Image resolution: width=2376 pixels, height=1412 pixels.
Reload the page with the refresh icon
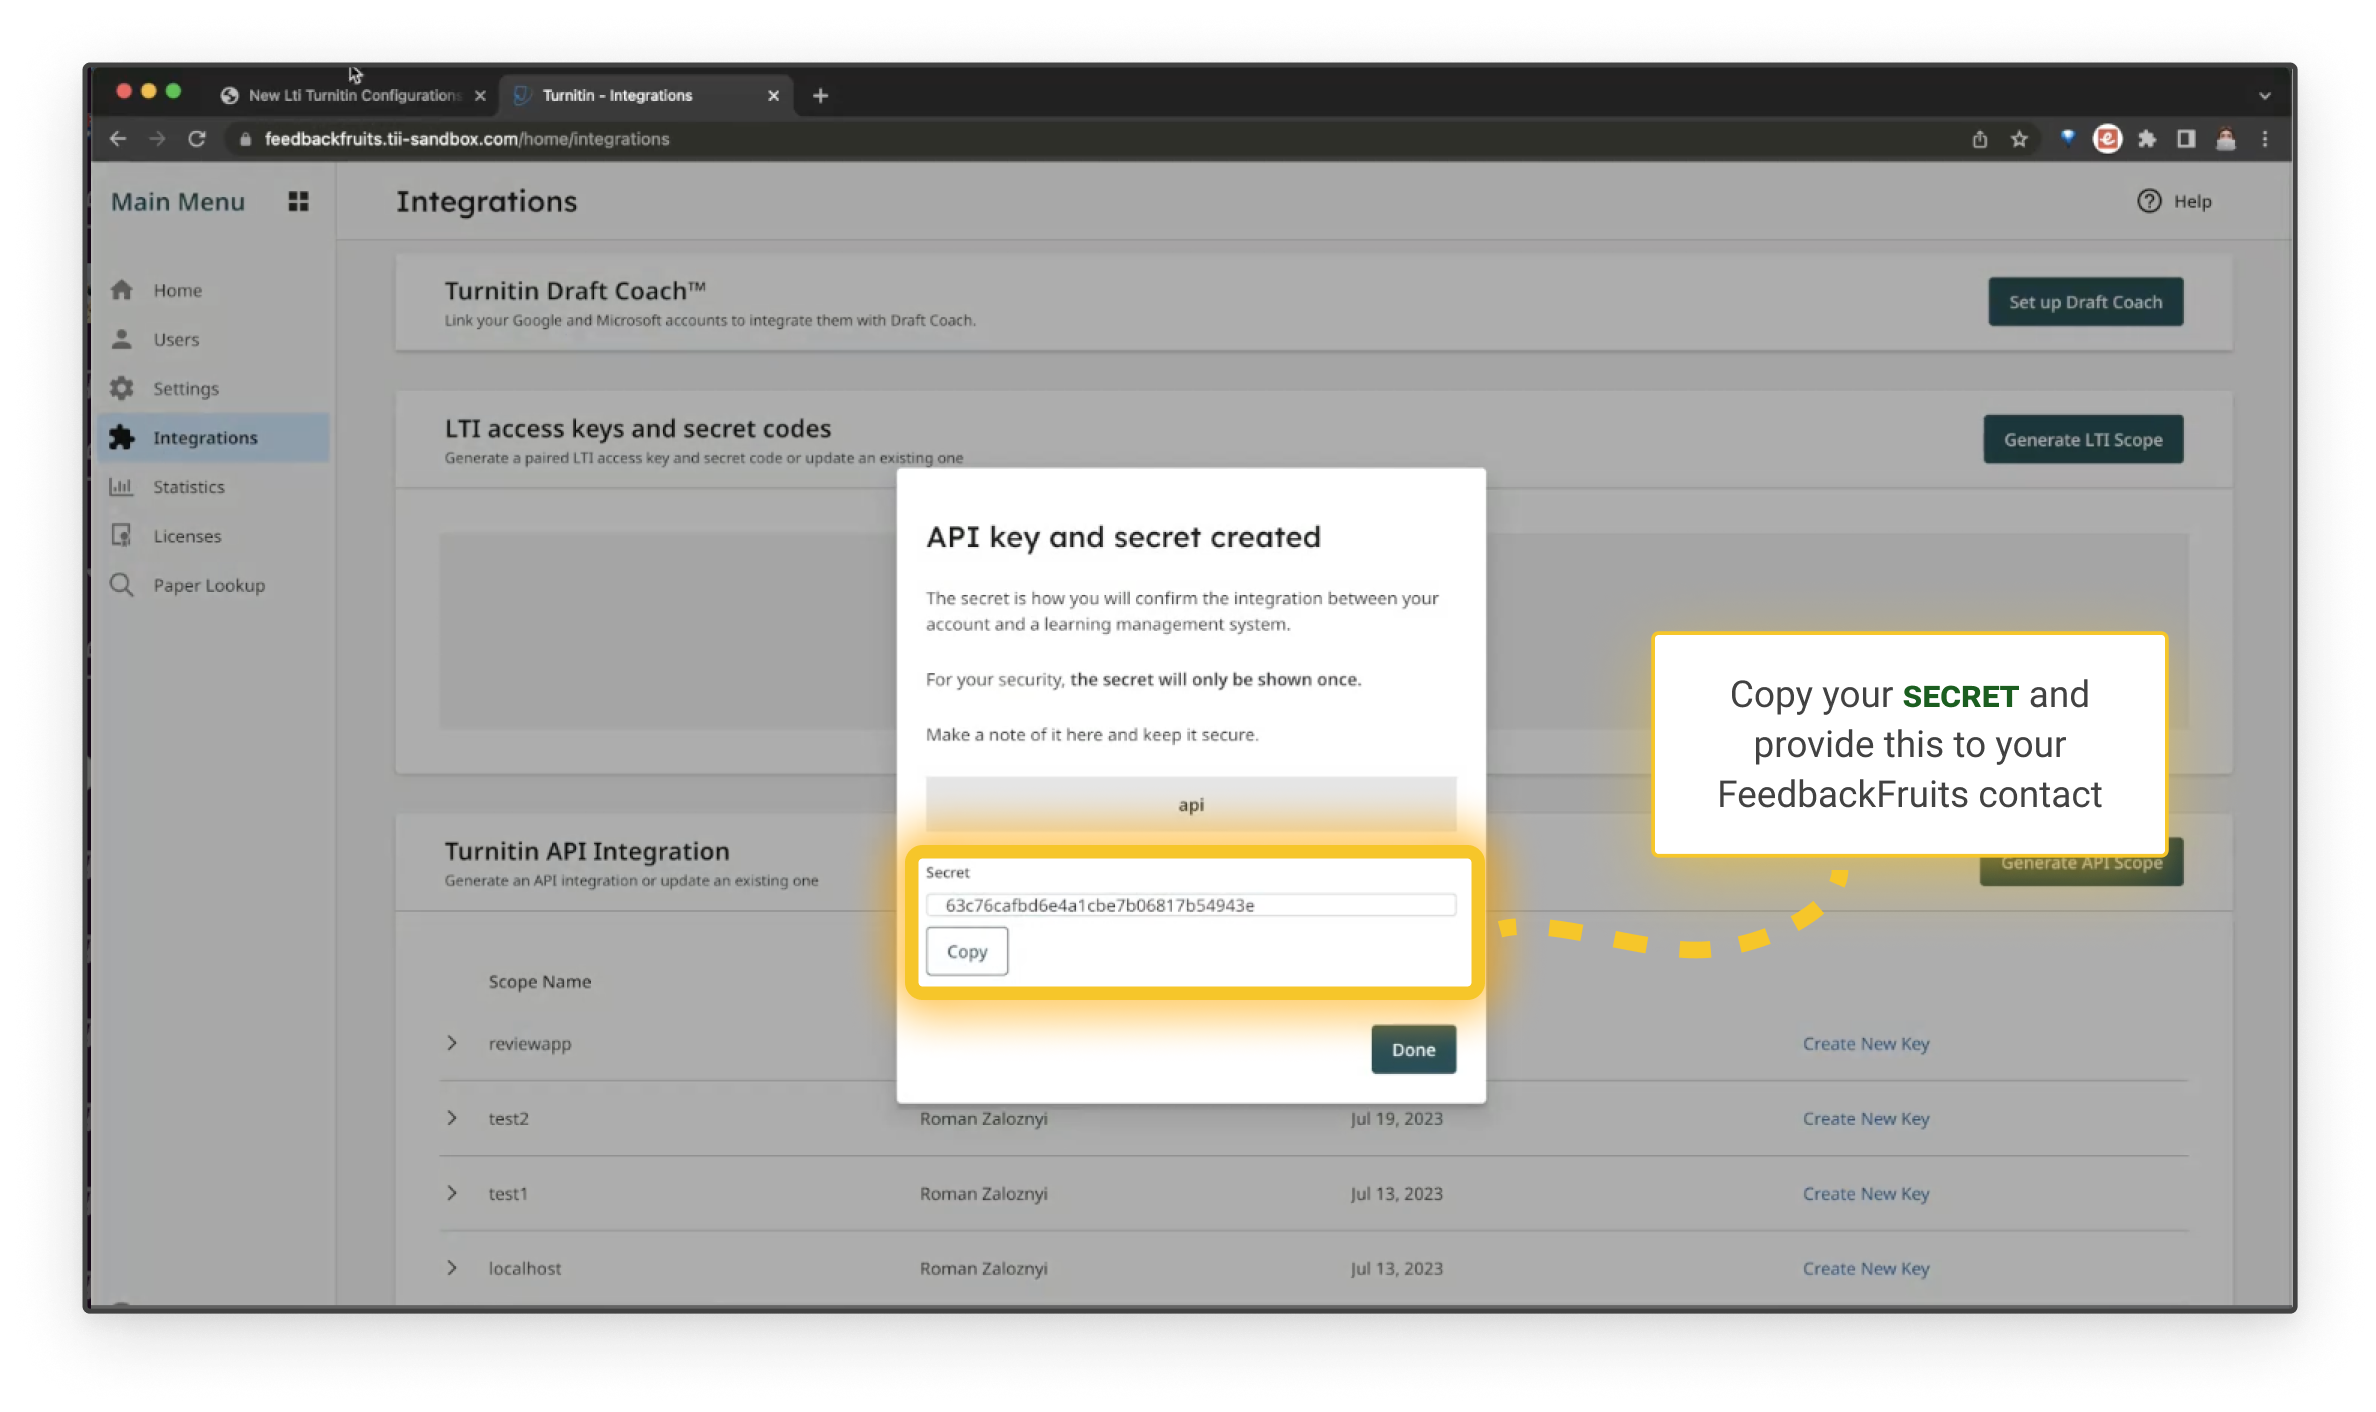(x=197, y=139)
